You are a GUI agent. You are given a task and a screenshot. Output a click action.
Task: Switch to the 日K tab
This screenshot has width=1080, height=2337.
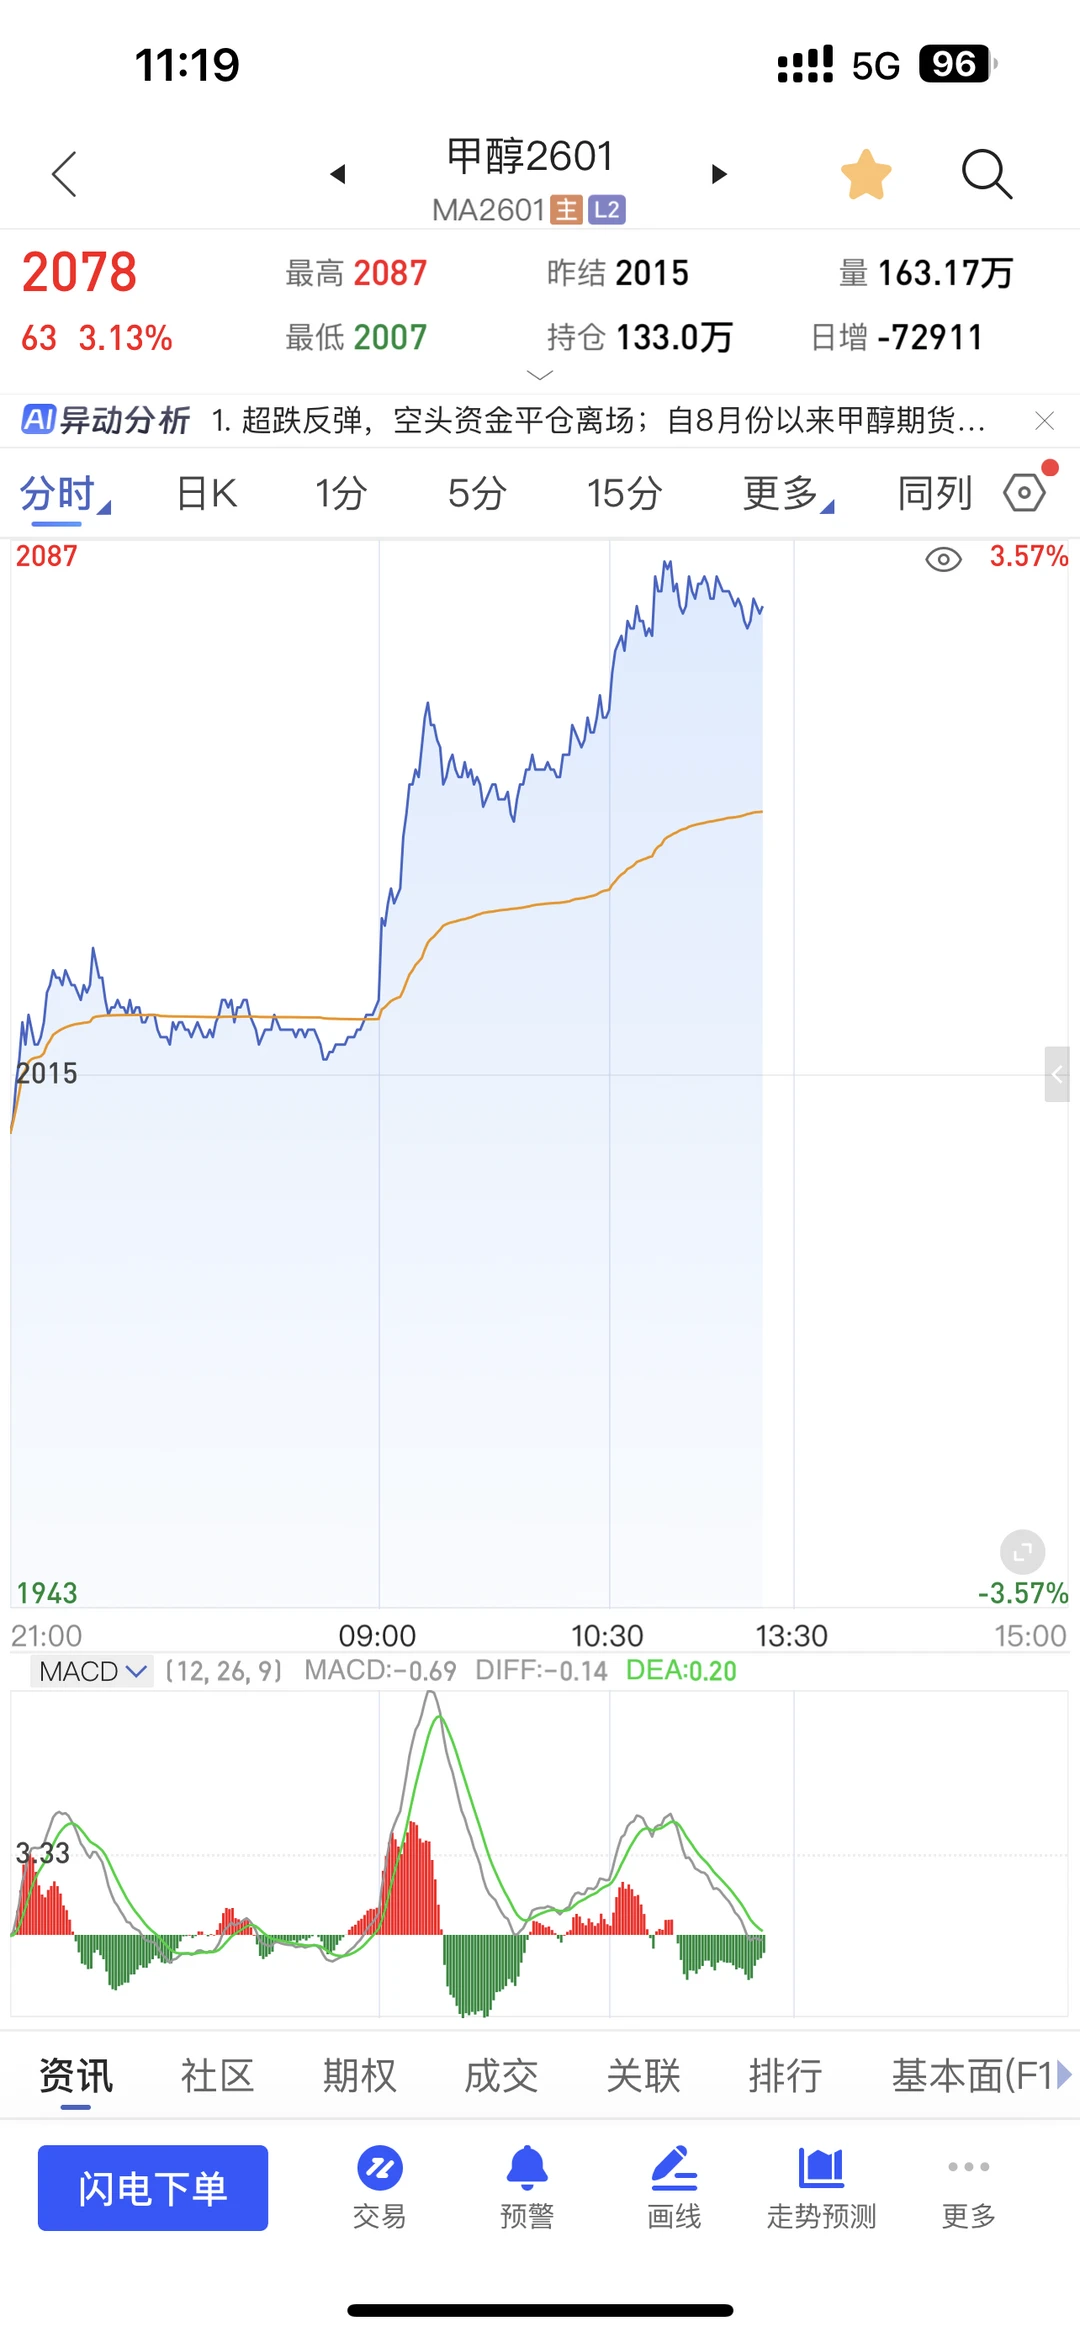point(207,493)
